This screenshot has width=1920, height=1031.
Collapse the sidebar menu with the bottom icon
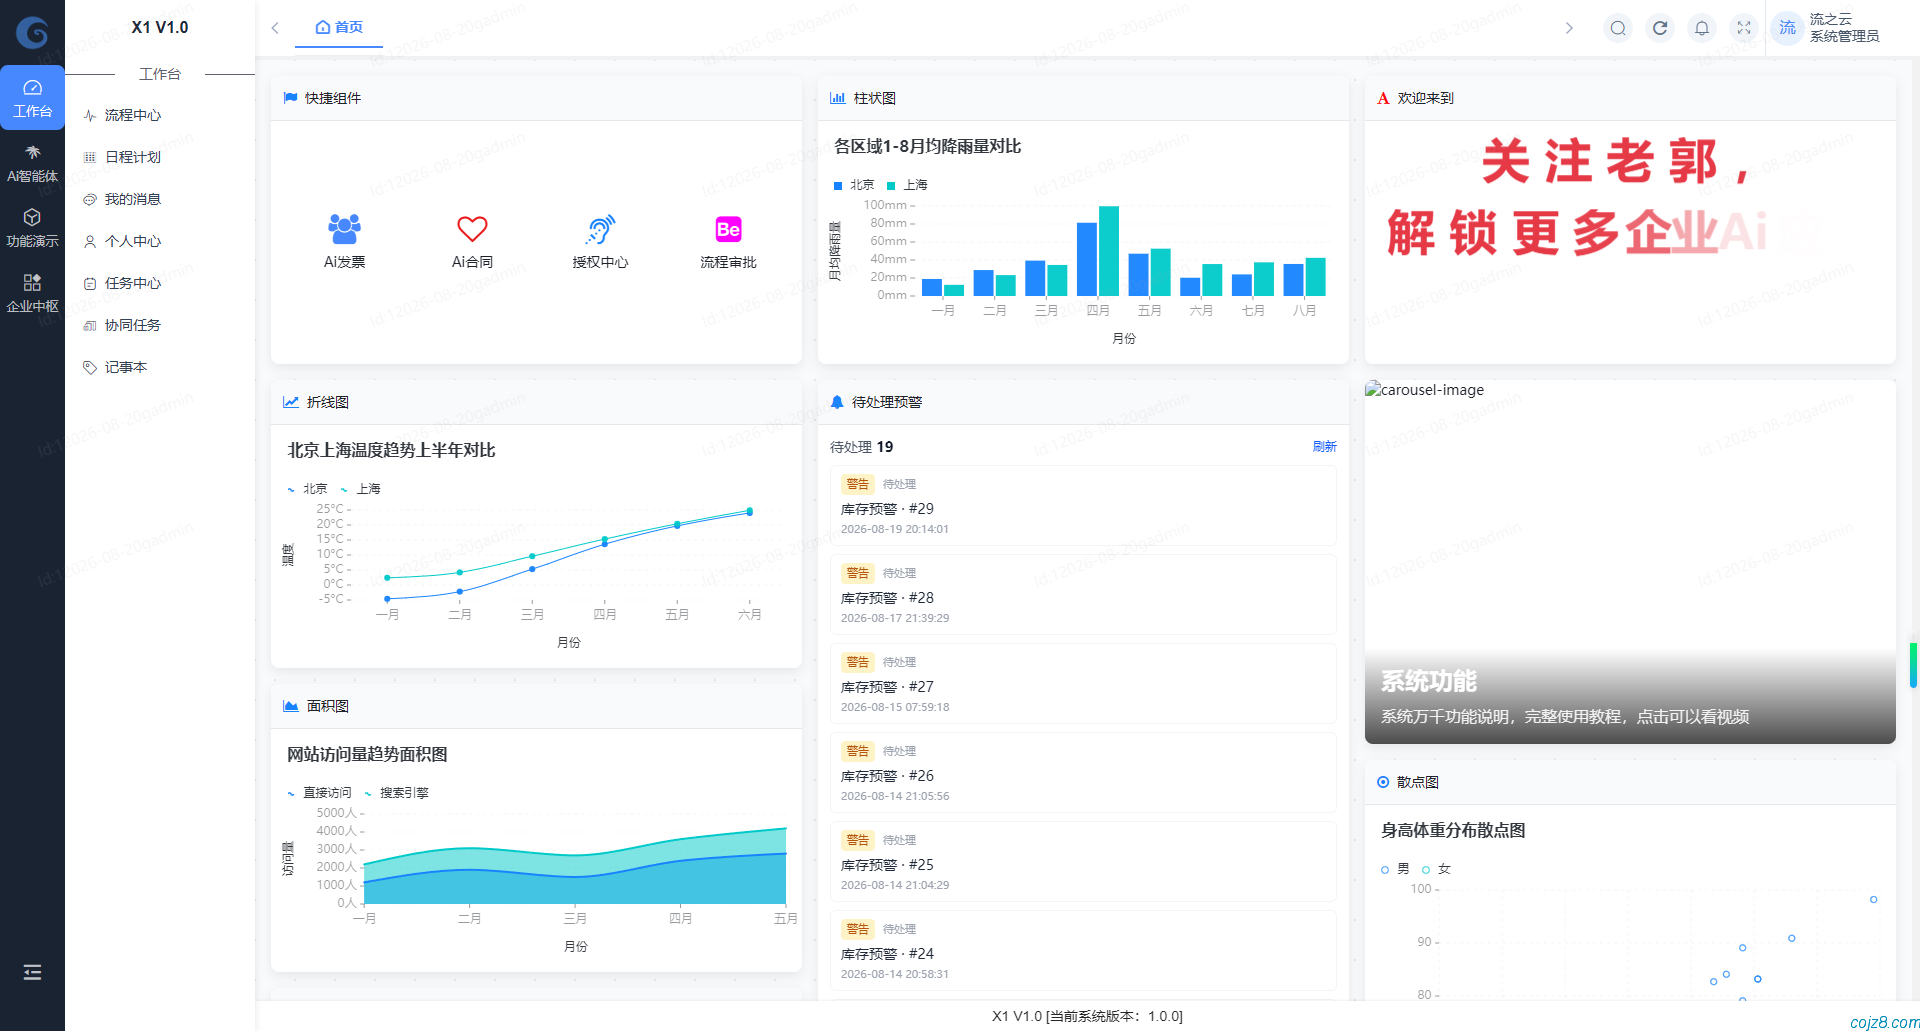pos(32,972)
